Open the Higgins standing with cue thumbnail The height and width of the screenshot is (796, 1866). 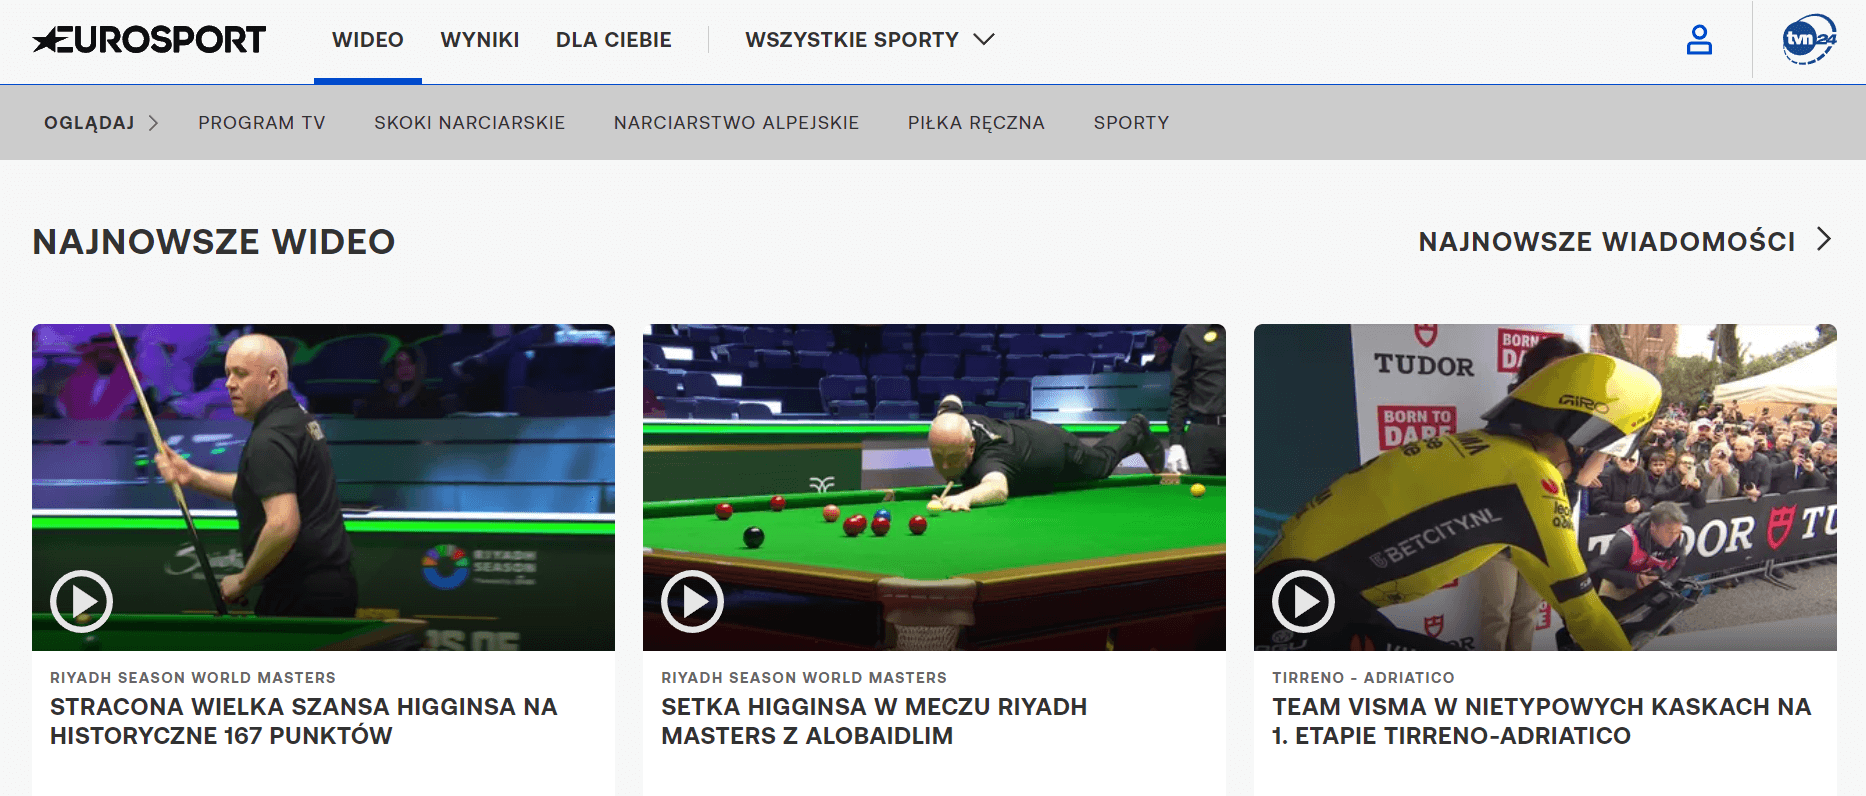tap(323, 487)
